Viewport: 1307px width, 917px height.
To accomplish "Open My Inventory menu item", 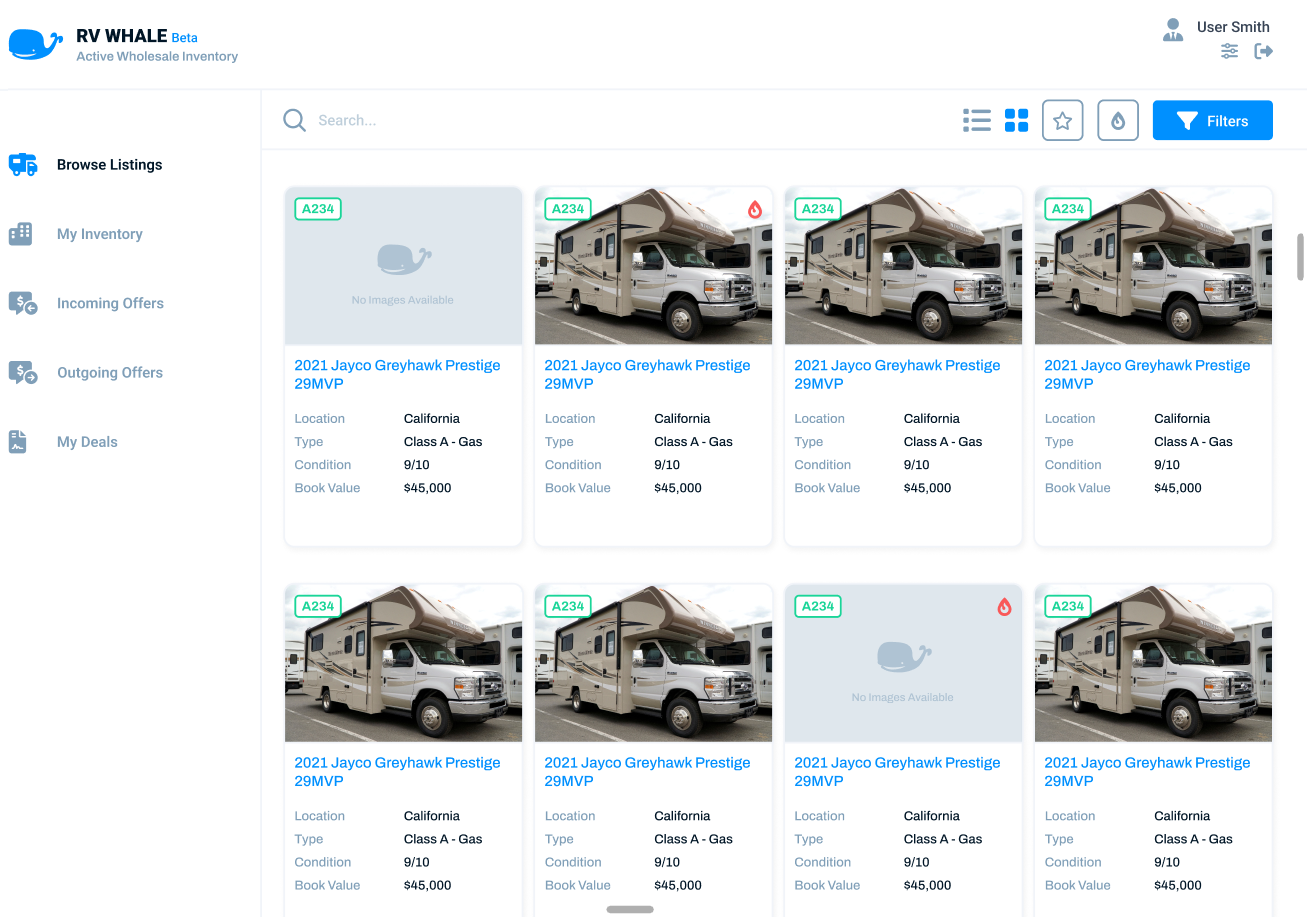I will pyautogui.click(x=100, y=234).
